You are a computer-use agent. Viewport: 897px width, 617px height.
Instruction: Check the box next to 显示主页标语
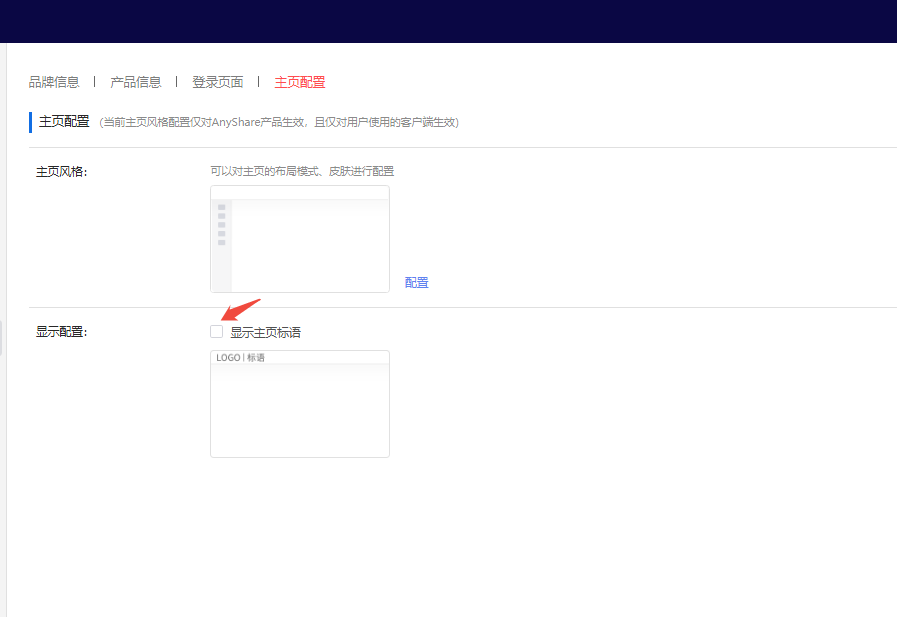click(x=216, y=330)
